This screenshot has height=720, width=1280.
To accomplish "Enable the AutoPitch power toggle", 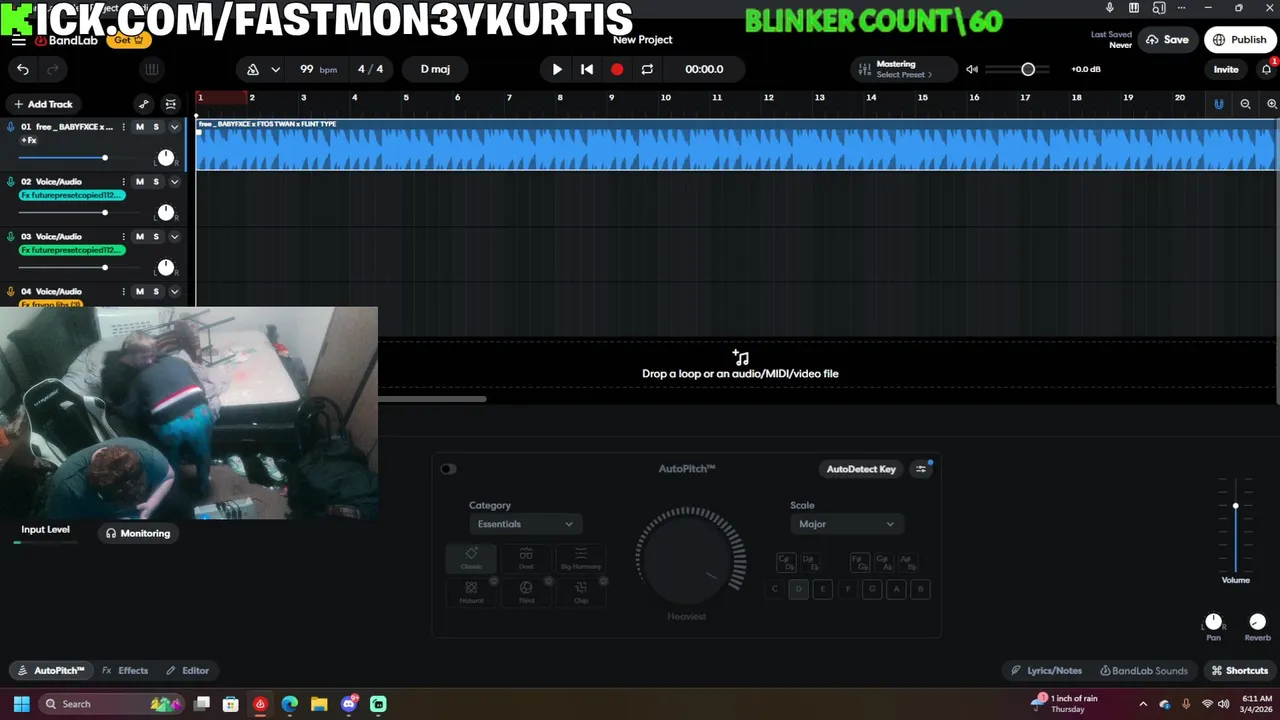I will (448, 469).
